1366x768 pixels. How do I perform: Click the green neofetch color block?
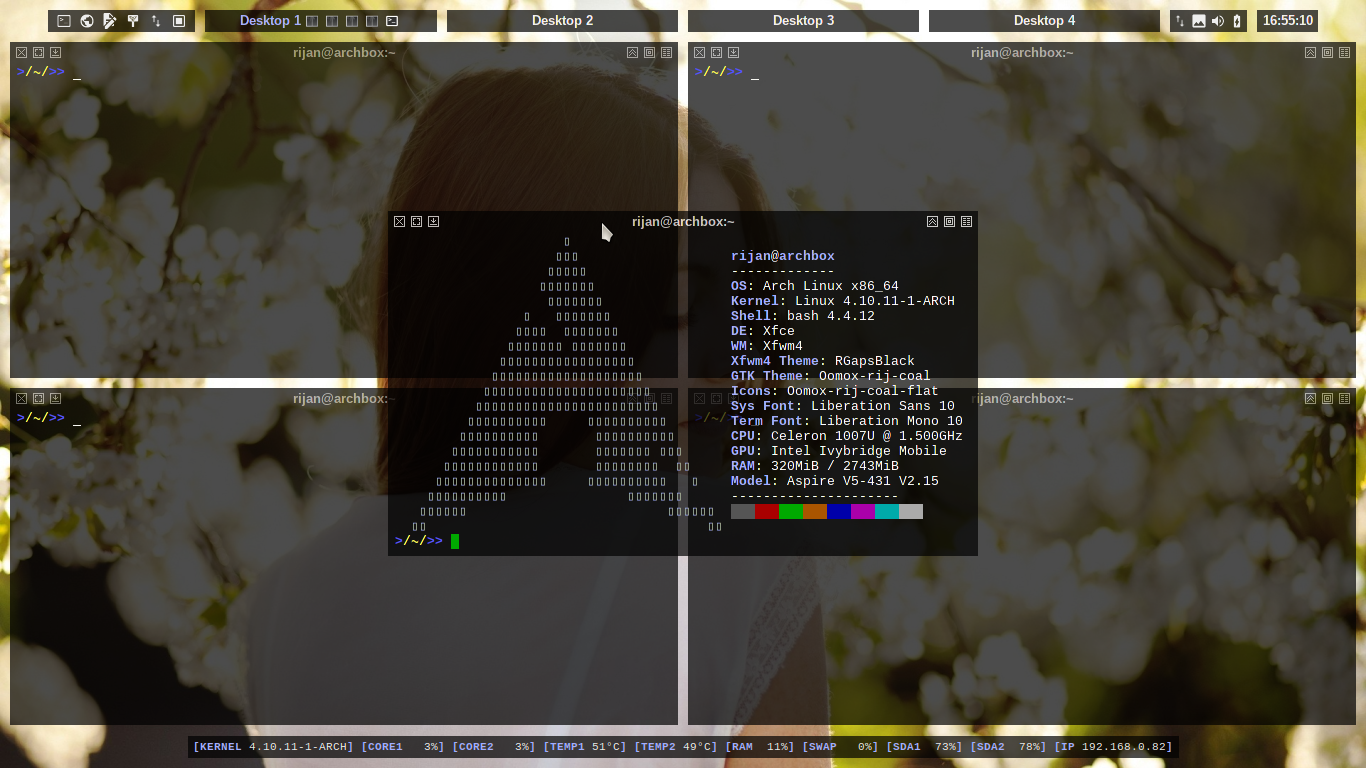791,511
